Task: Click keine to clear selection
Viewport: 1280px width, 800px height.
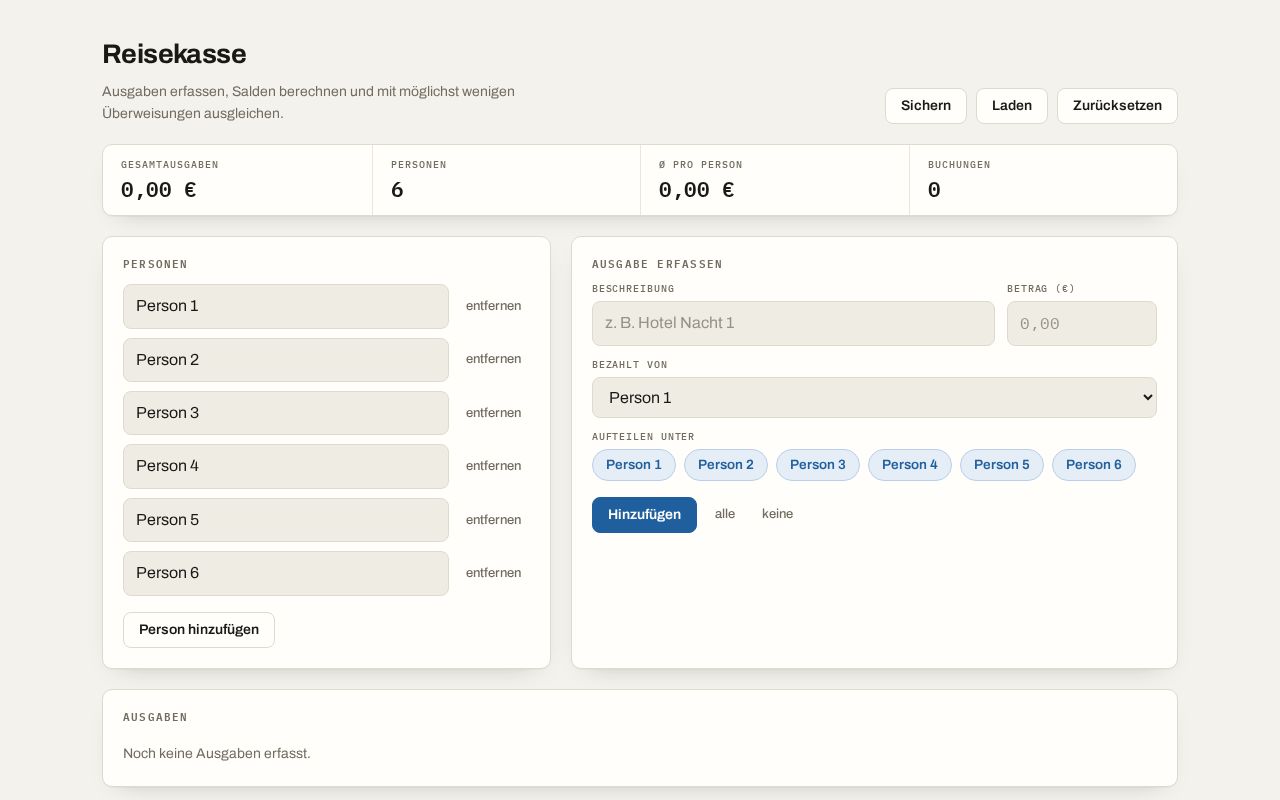Action: 777,514
